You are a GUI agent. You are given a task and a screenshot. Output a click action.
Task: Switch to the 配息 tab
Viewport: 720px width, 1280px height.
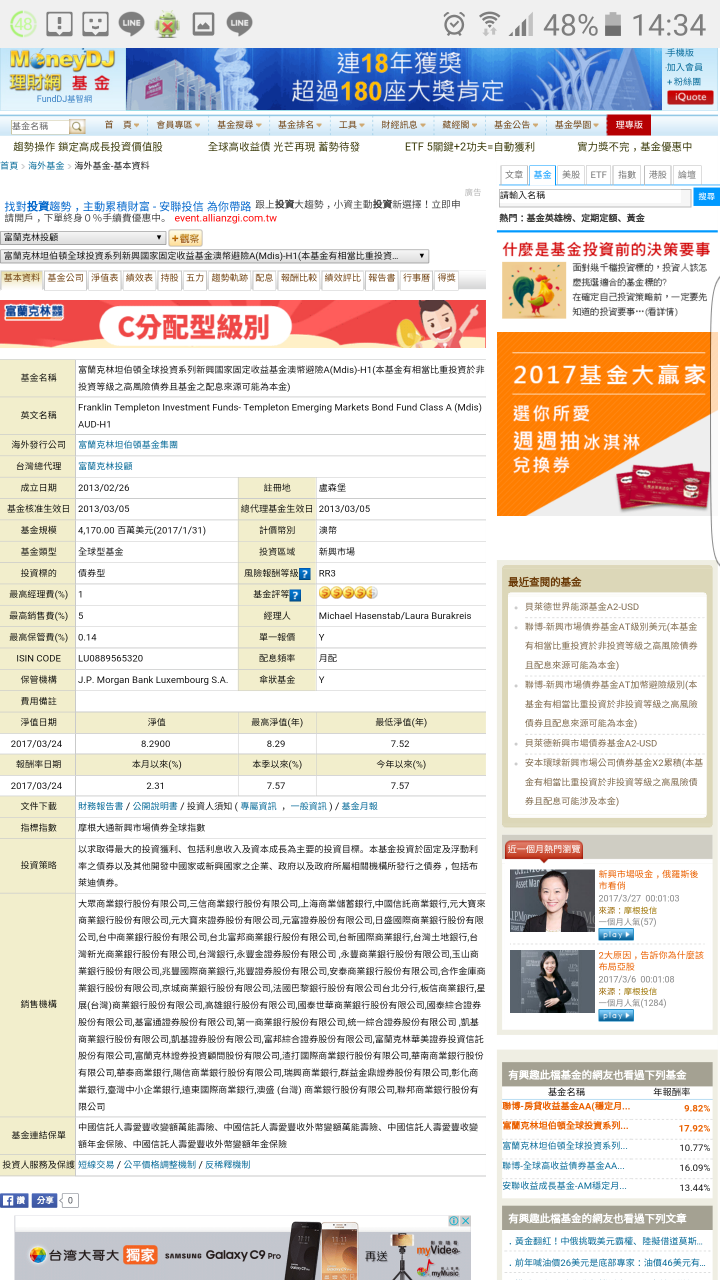264,278
